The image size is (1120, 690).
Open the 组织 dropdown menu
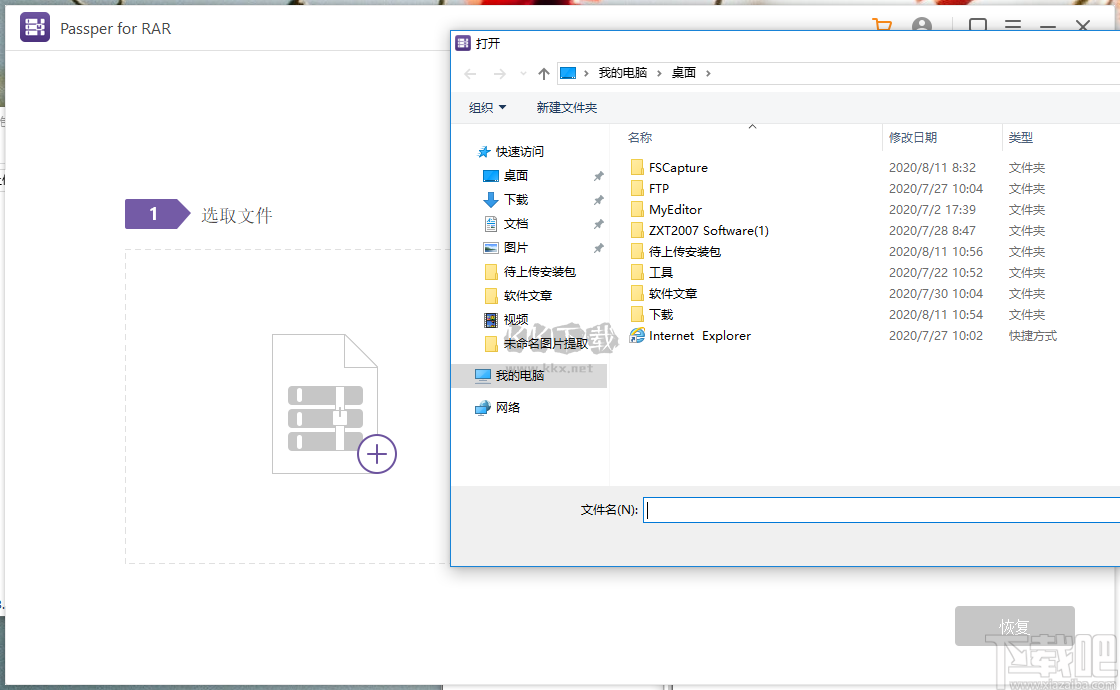coord(487,106)
